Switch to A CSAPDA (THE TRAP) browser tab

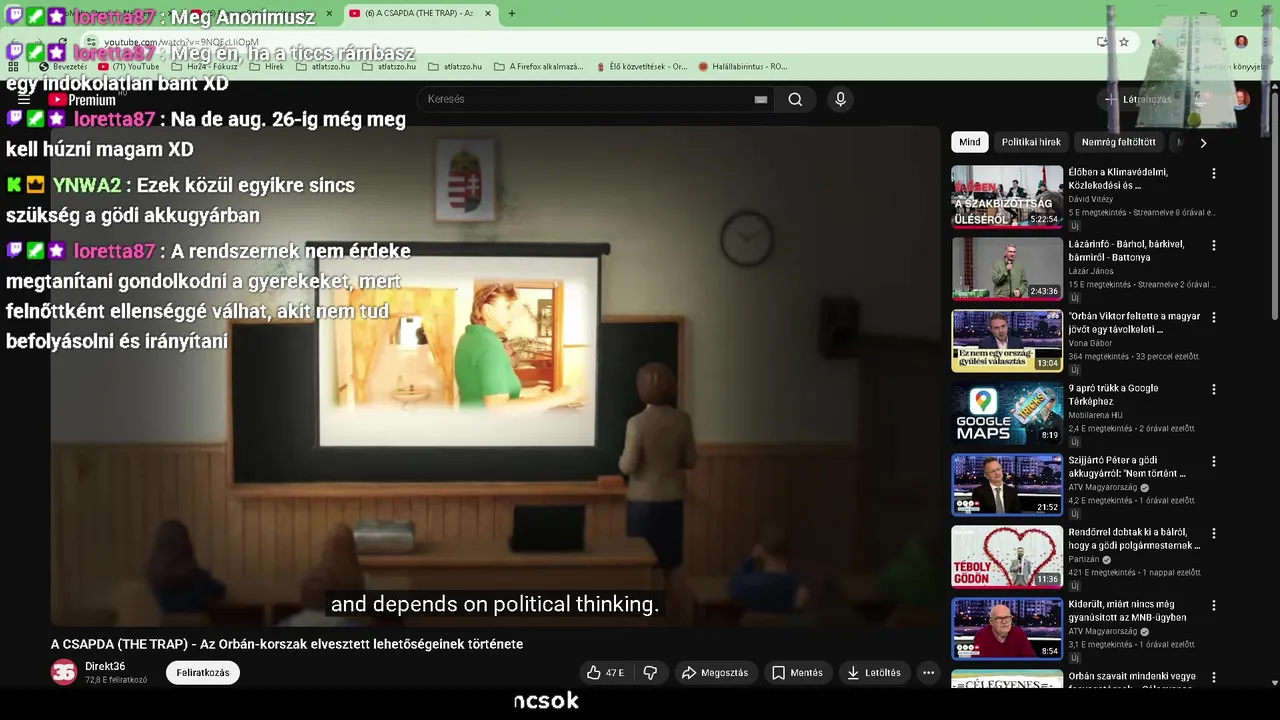coord(420,14)
